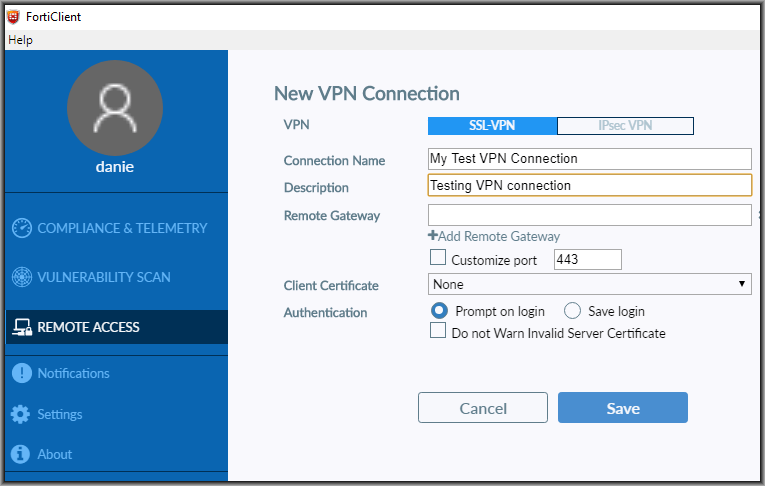The height and width of the screenshot is (486, 765).
Task: Click the Vulnerability Scan radar icon
Action: 22,277
